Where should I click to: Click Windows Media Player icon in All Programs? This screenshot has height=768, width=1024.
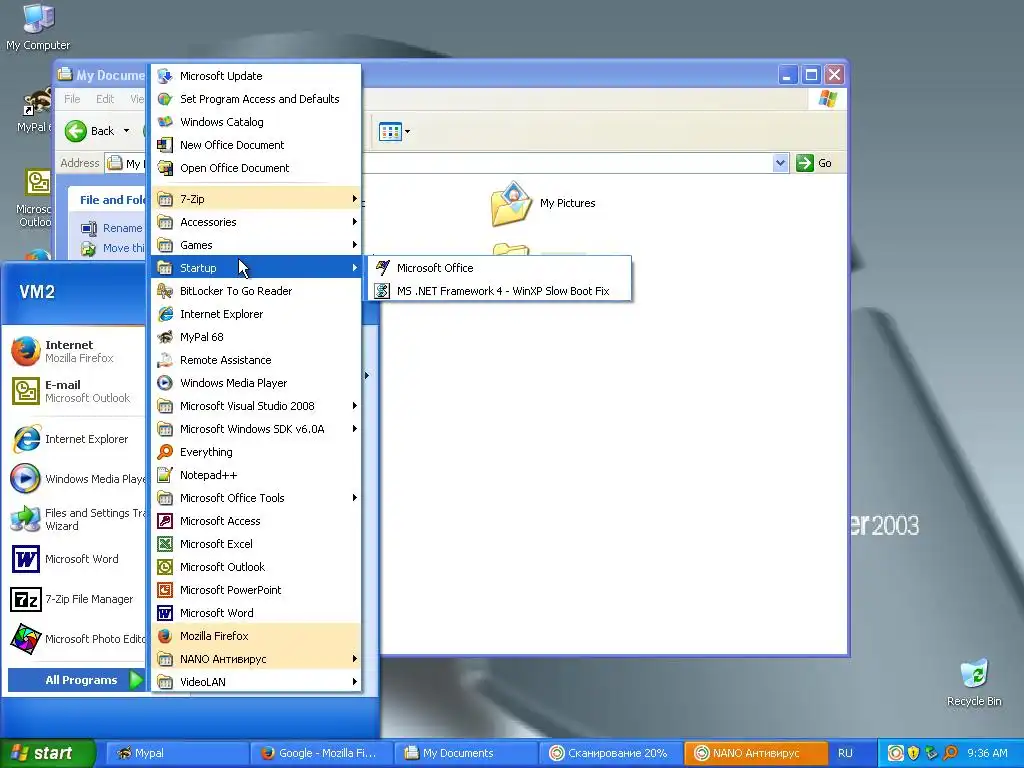pos(165,383)
